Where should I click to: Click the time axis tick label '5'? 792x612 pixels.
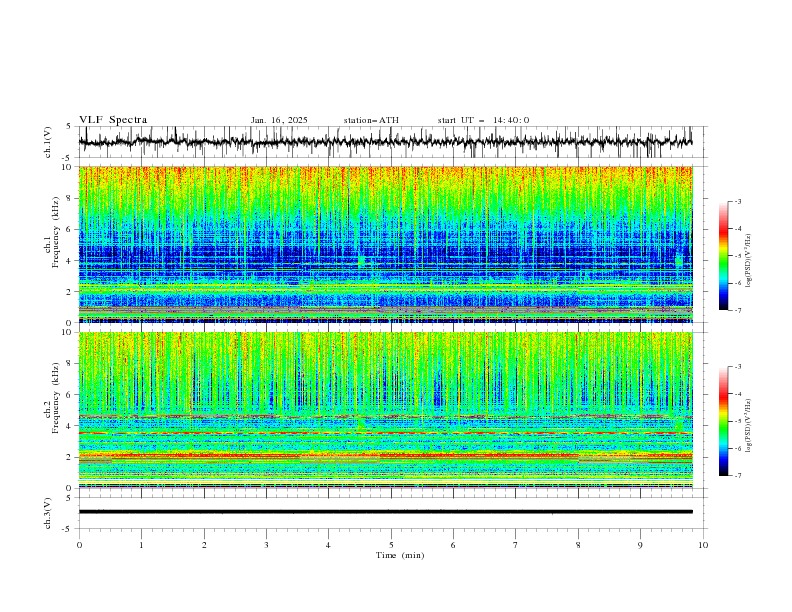pyautogui.click(x=391, y=545)
